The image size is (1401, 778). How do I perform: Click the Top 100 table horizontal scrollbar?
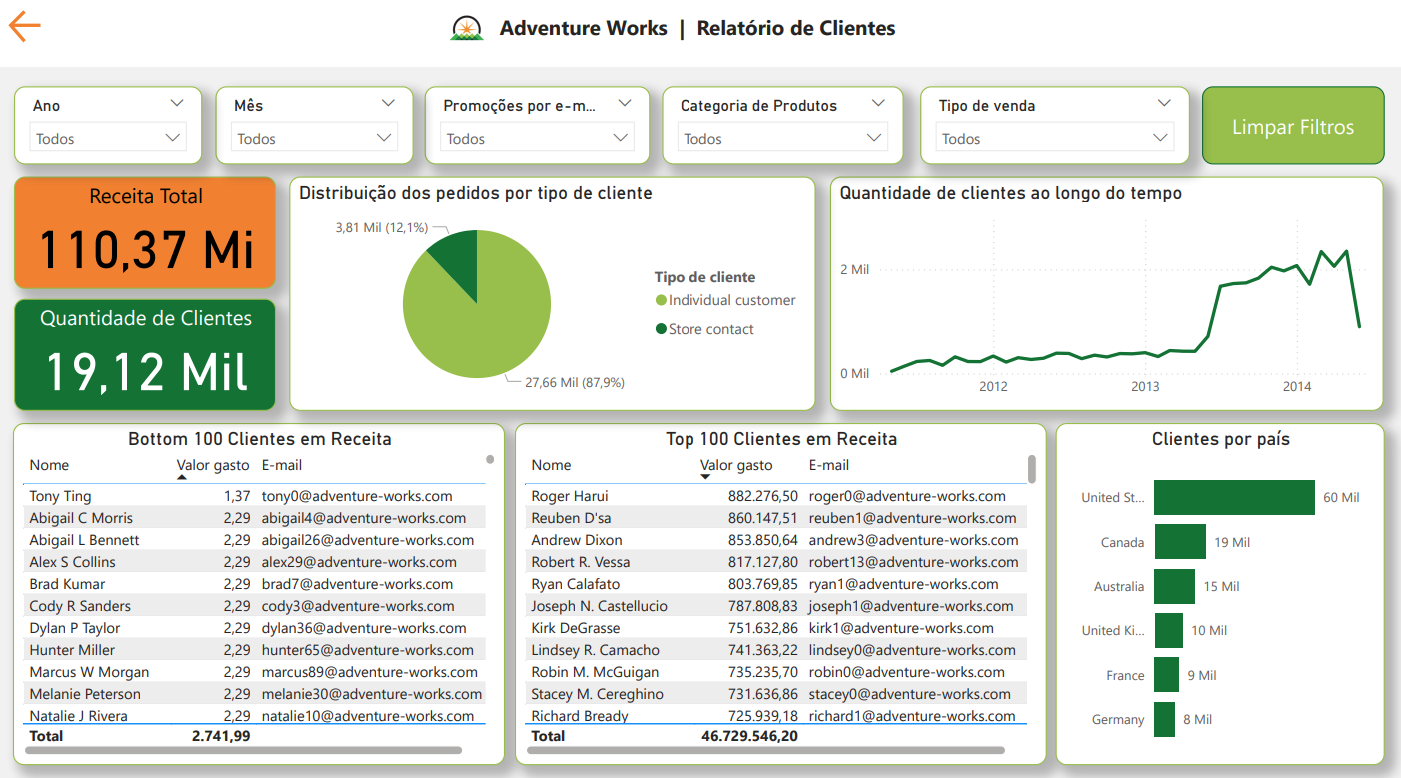click(x=765, y=749)
